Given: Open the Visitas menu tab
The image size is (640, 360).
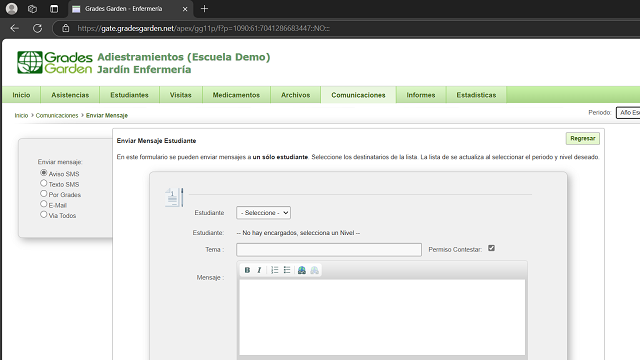Looking at the screenshot, I should pyautogui.click(x=180, y=95).
